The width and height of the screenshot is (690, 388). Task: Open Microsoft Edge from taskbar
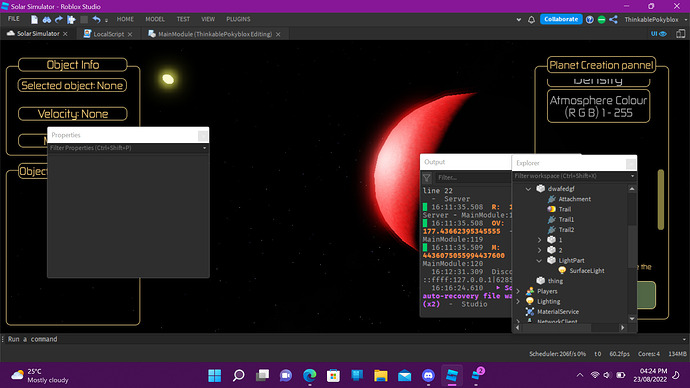pyautogui.click(x=310, y=375)
